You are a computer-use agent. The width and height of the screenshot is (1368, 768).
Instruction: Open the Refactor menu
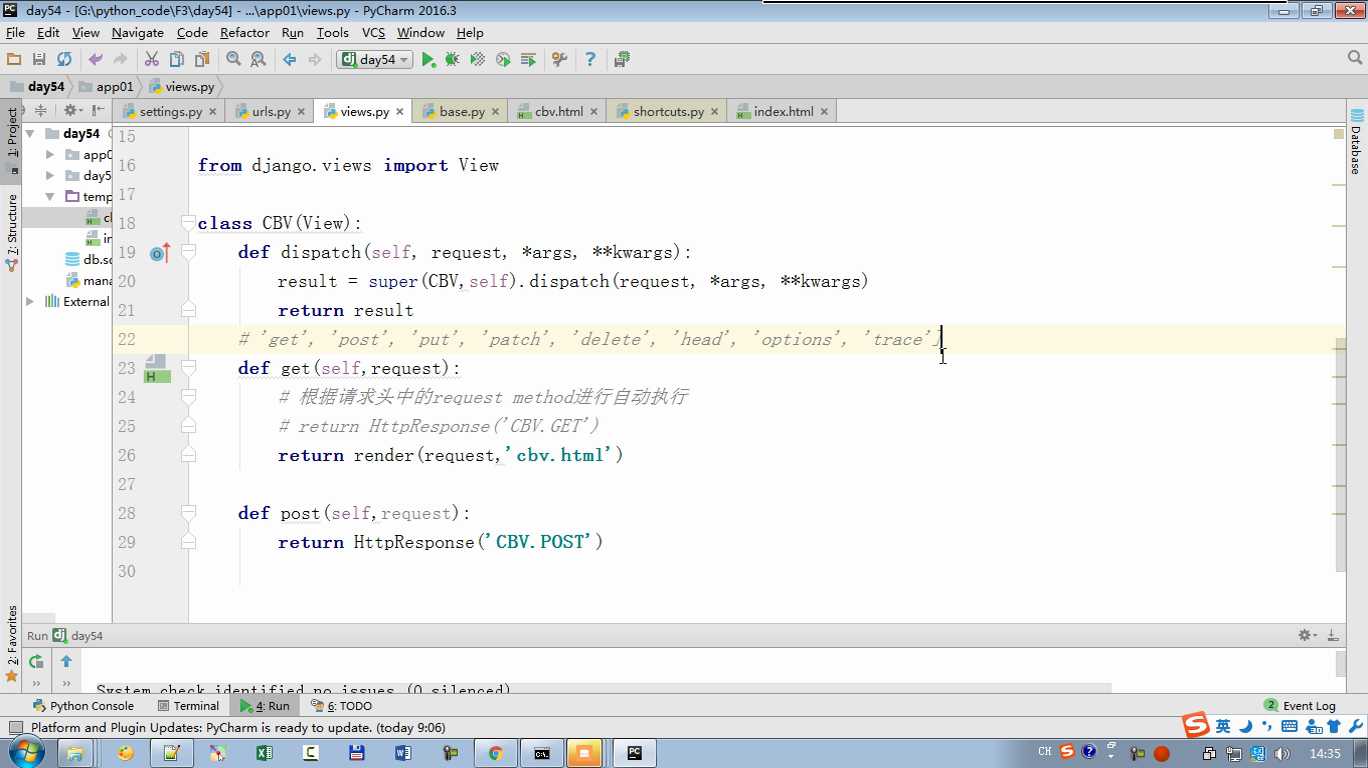click(x=245, y=33)
